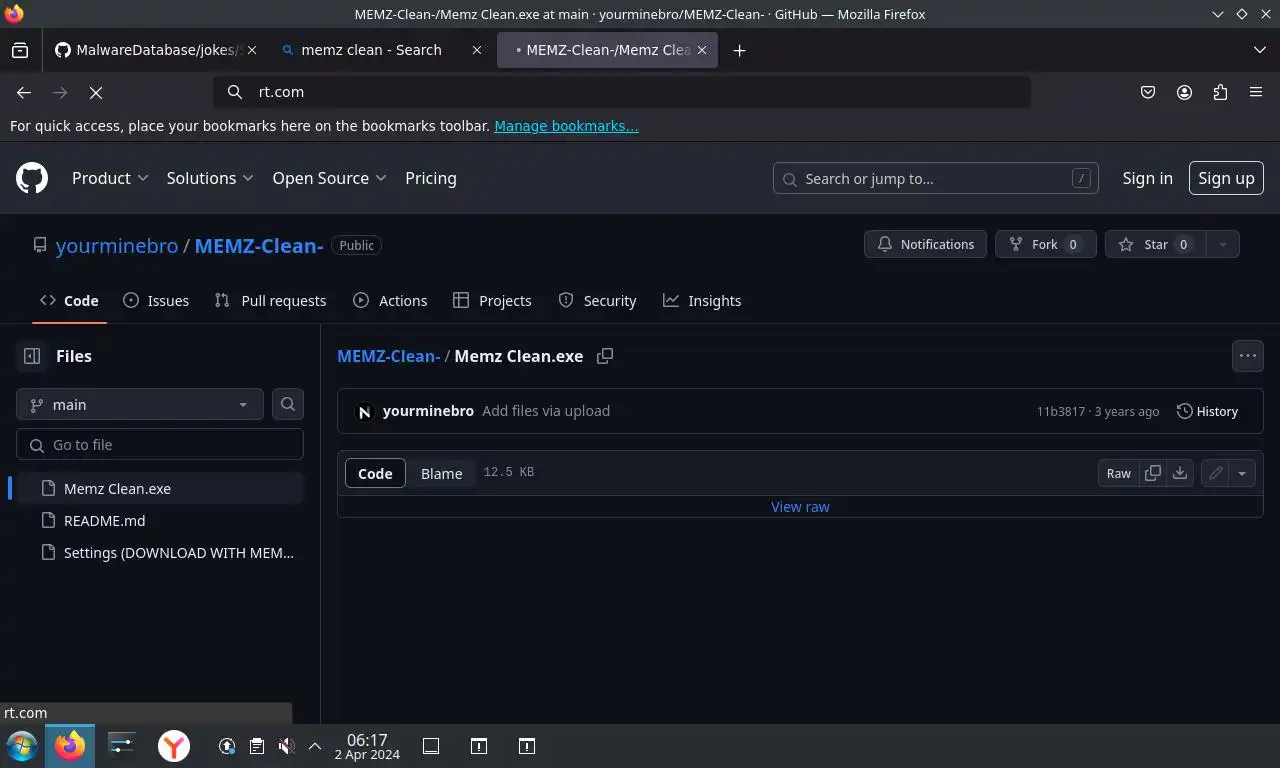Close the MalwareDatabase tab

coord(252,50)
